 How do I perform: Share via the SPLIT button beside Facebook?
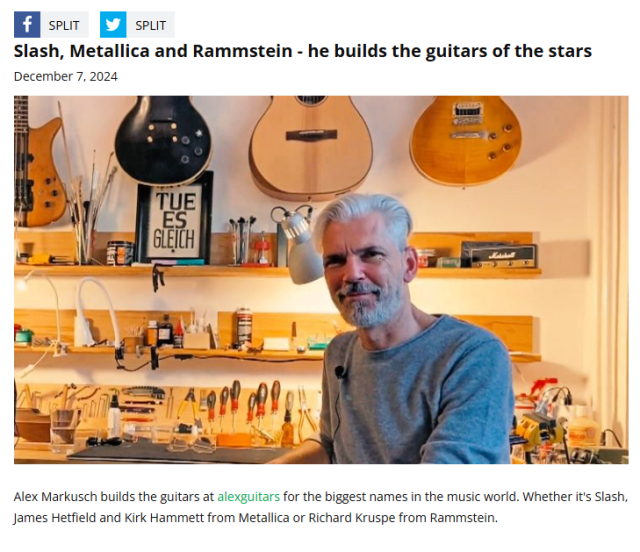pyautogui.click(x=64, y=25)
